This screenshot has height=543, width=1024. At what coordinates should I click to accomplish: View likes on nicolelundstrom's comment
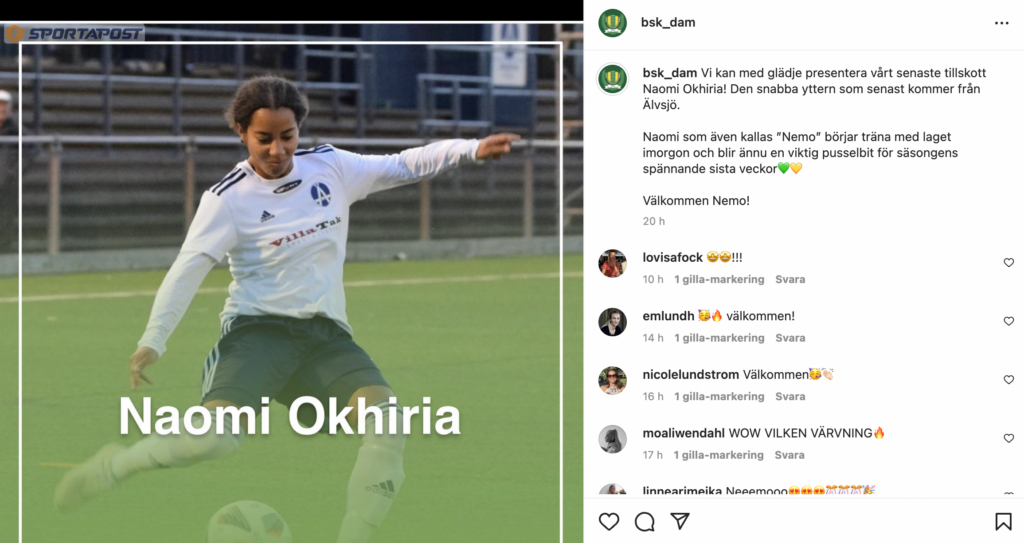click(719, 397)
